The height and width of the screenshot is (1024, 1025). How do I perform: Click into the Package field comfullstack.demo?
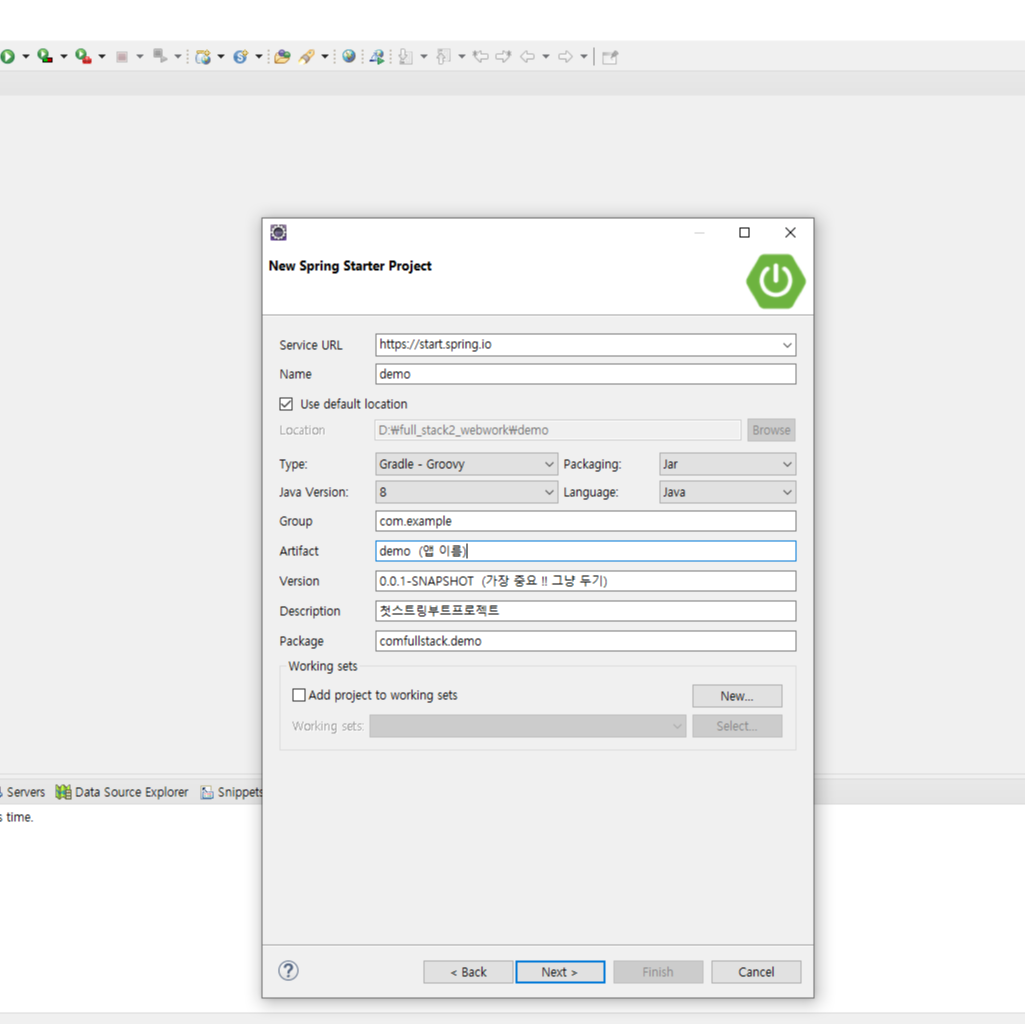tap(586, 641)
